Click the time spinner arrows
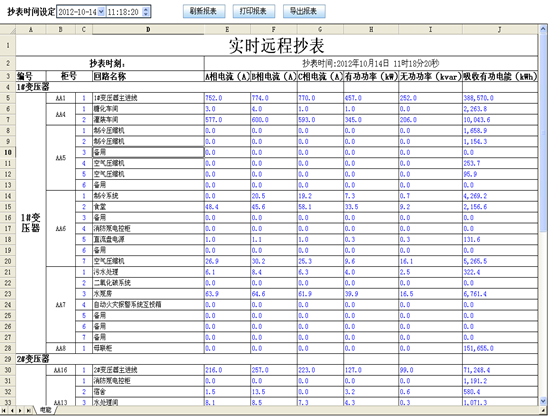 tap(146, 12)
